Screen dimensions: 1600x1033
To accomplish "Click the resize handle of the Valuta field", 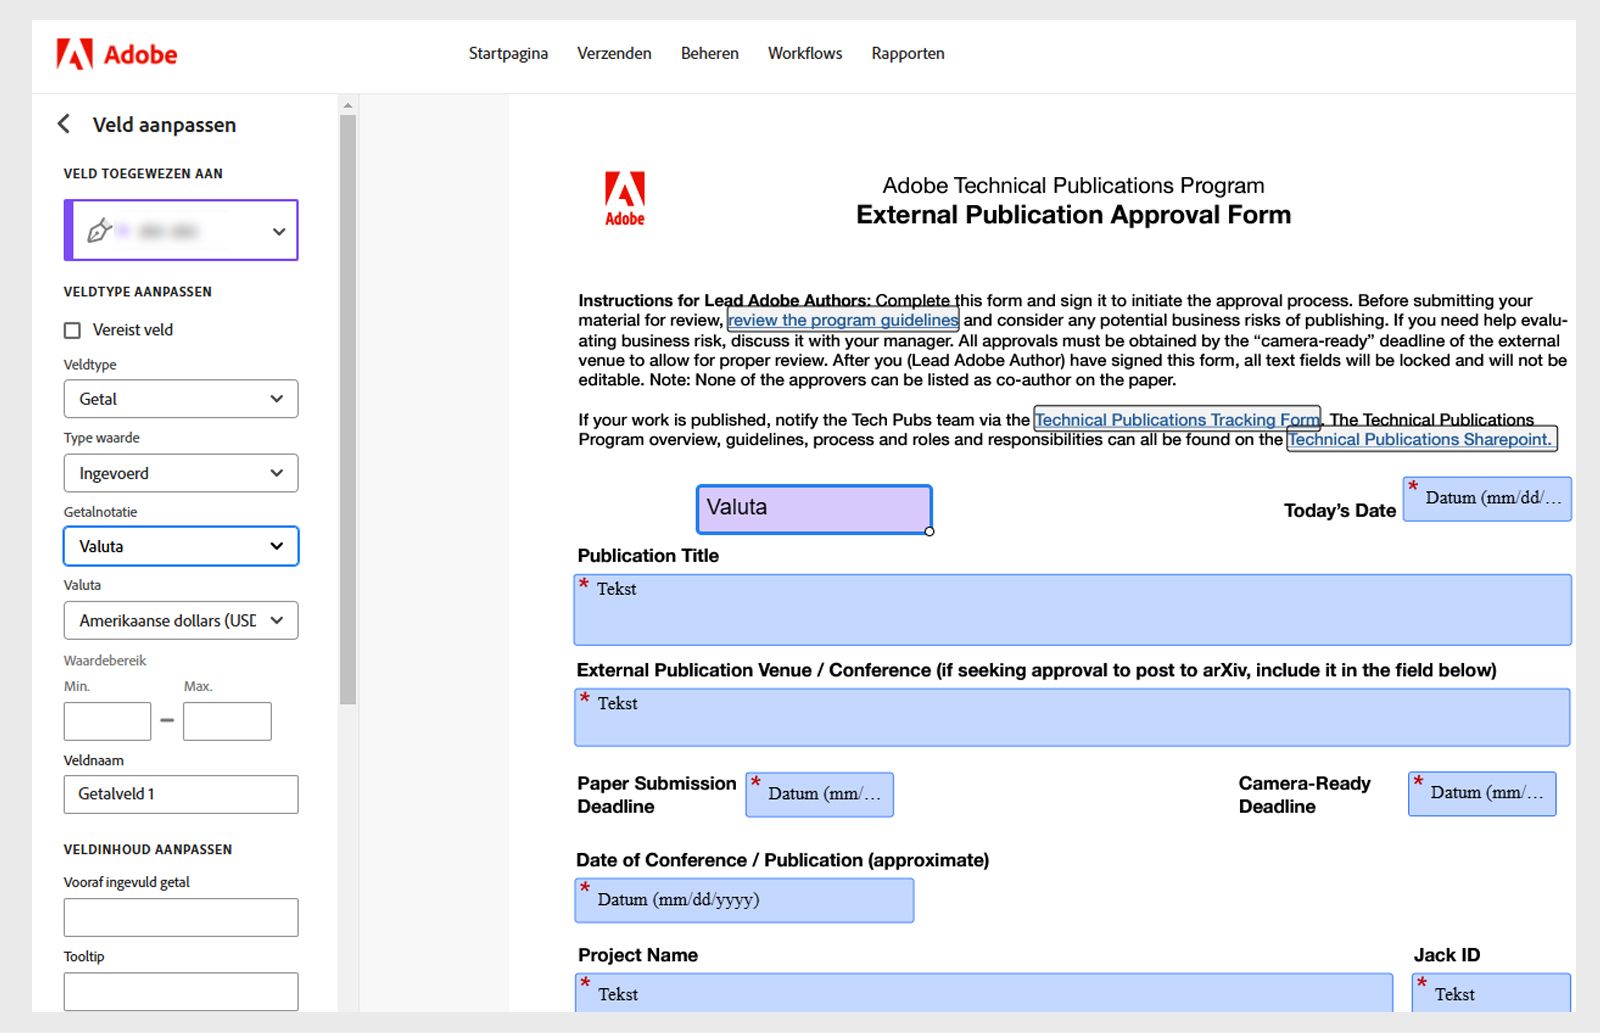I will (x=930, y=532).
